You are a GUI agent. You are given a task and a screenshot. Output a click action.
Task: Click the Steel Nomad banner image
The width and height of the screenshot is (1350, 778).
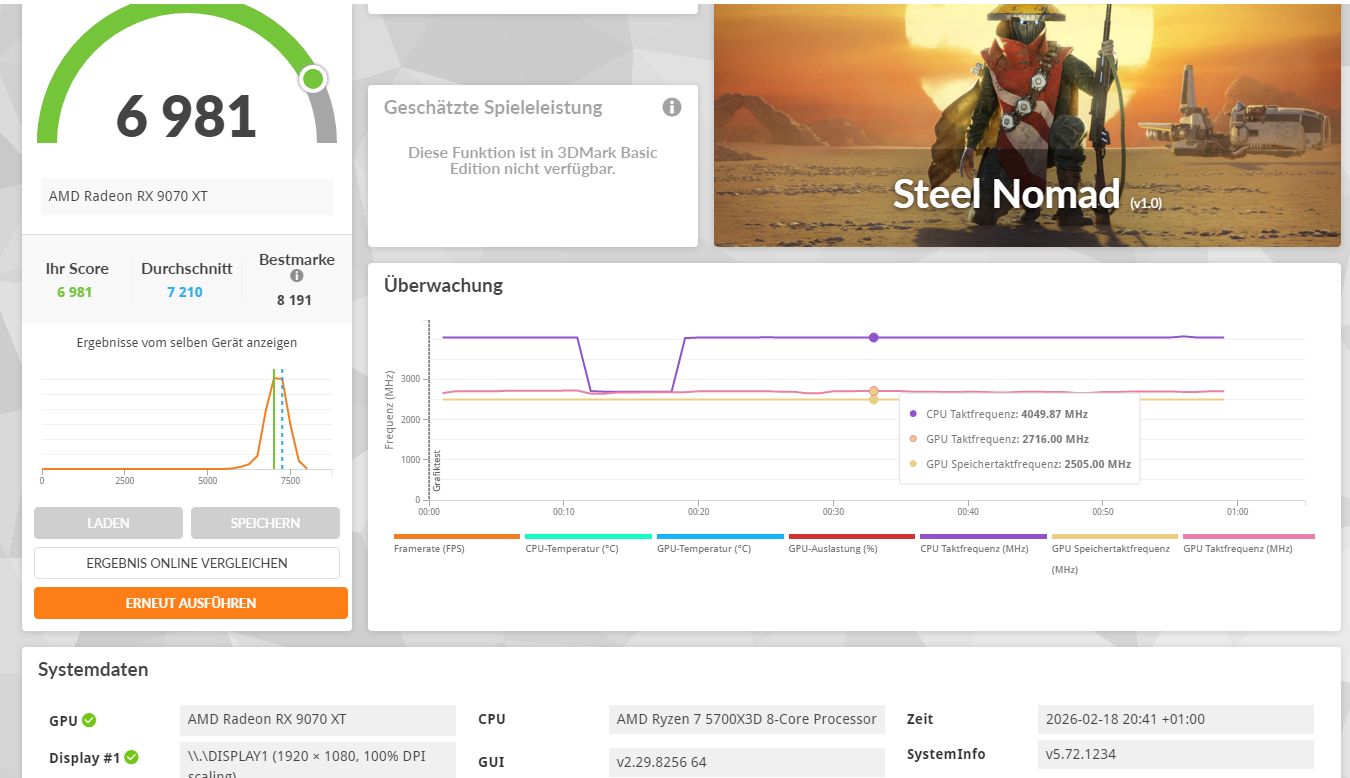click(x=1027, y=124)
